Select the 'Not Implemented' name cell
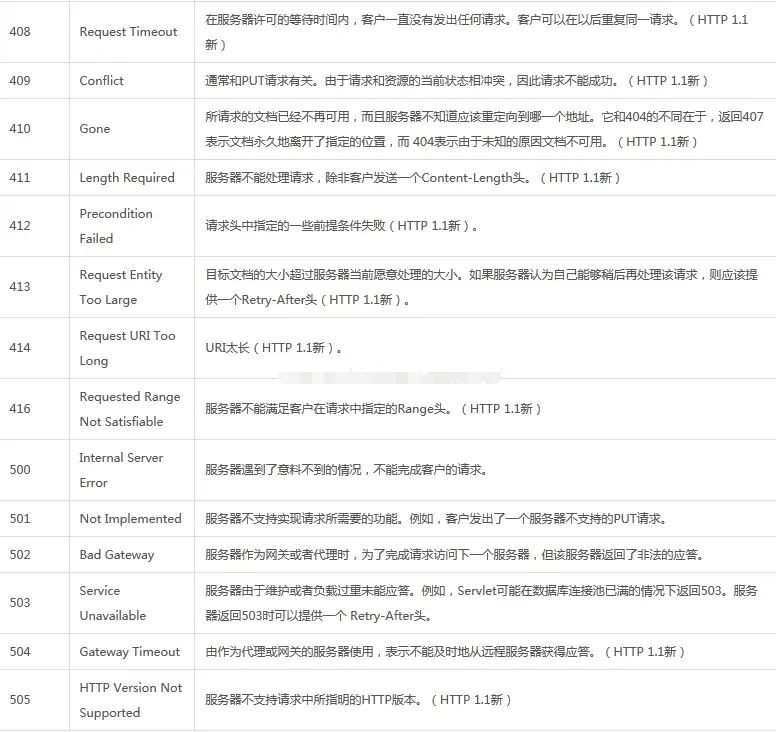The height and width of the screenshot is (732, 776). pyautogui.click(x=130, y=519)
